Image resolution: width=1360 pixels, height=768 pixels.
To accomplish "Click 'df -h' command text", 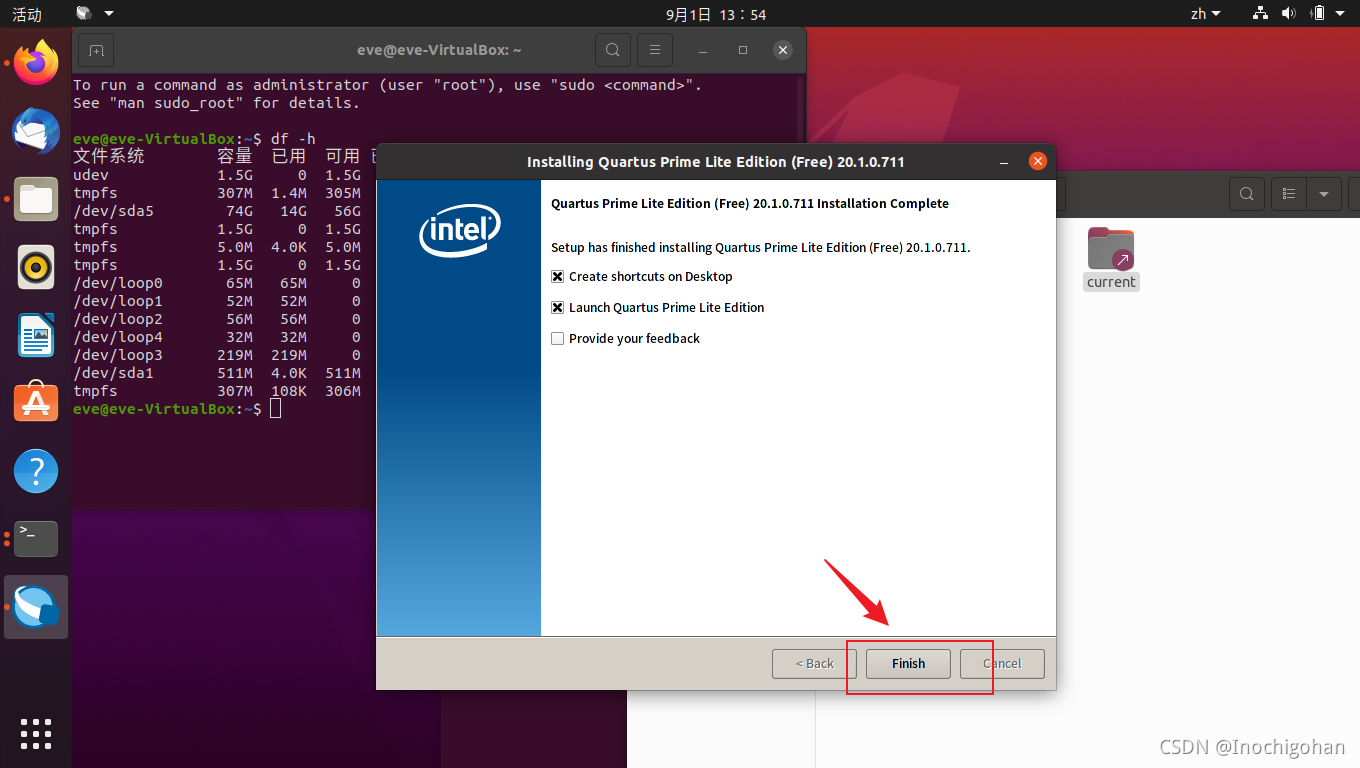I will tap(293, 138).
